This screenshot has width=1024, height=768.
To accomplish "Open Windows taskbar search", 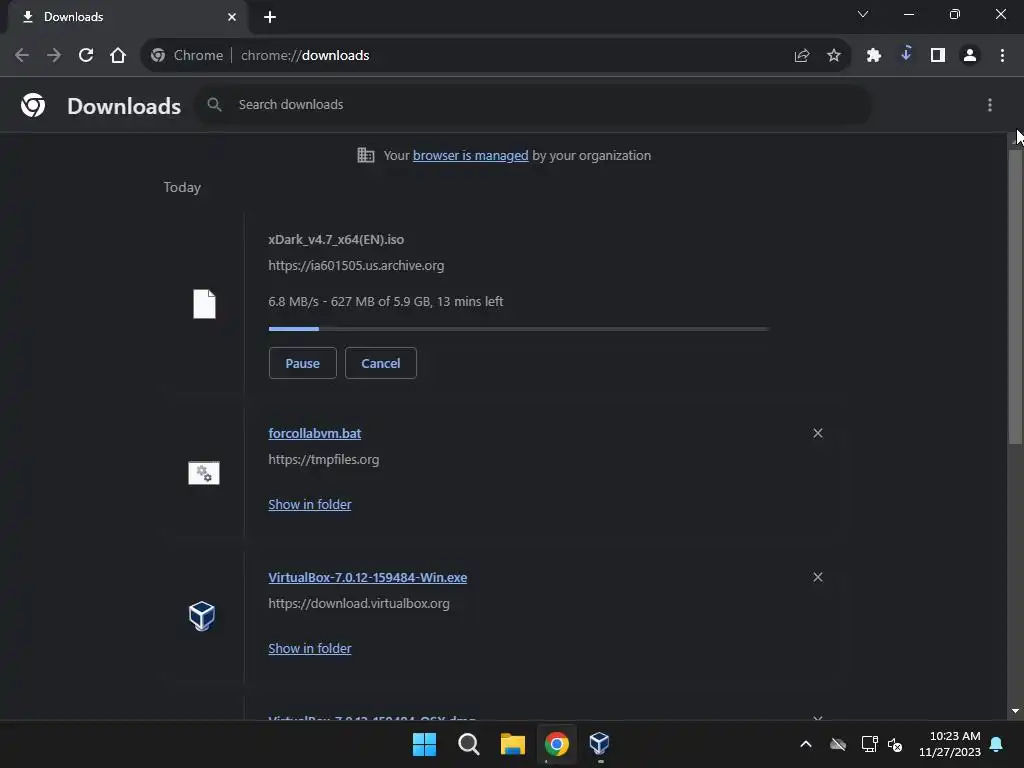I will tap(469, 744).
